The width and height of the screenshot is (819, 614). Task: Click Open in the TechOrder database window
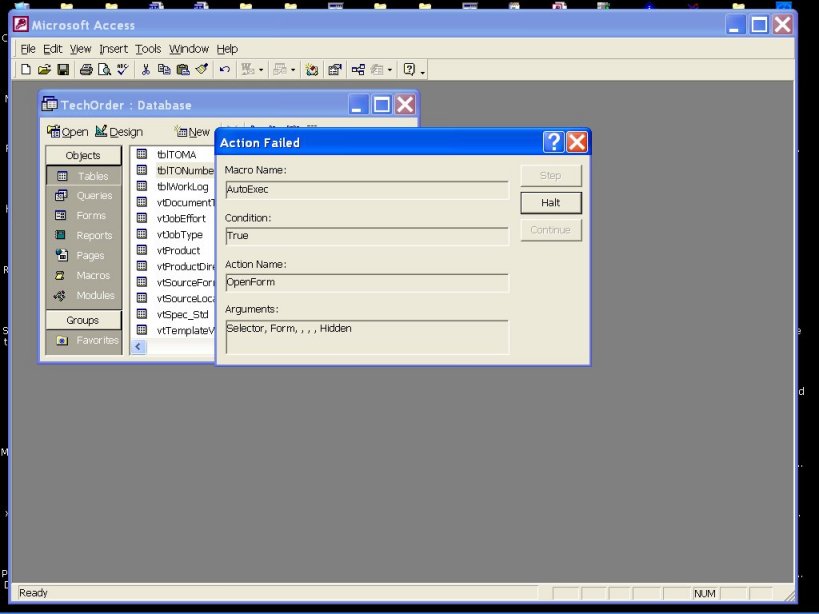coord(67,132)
